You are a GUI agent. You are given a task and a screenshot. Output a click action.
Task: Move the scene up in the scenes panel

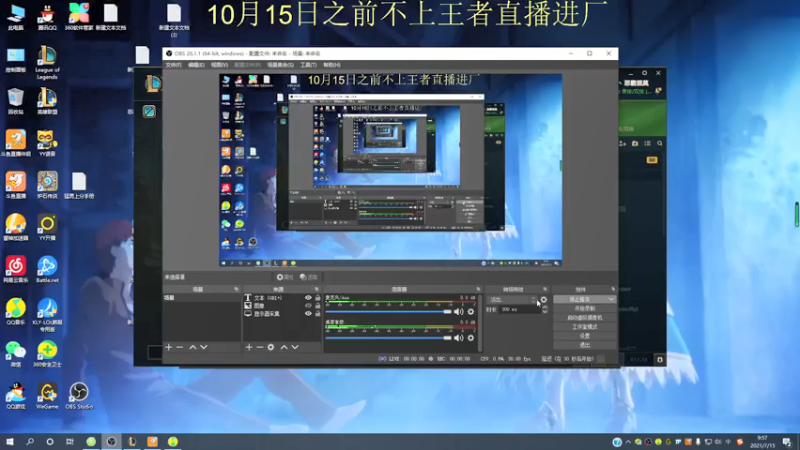click(193, 347)
